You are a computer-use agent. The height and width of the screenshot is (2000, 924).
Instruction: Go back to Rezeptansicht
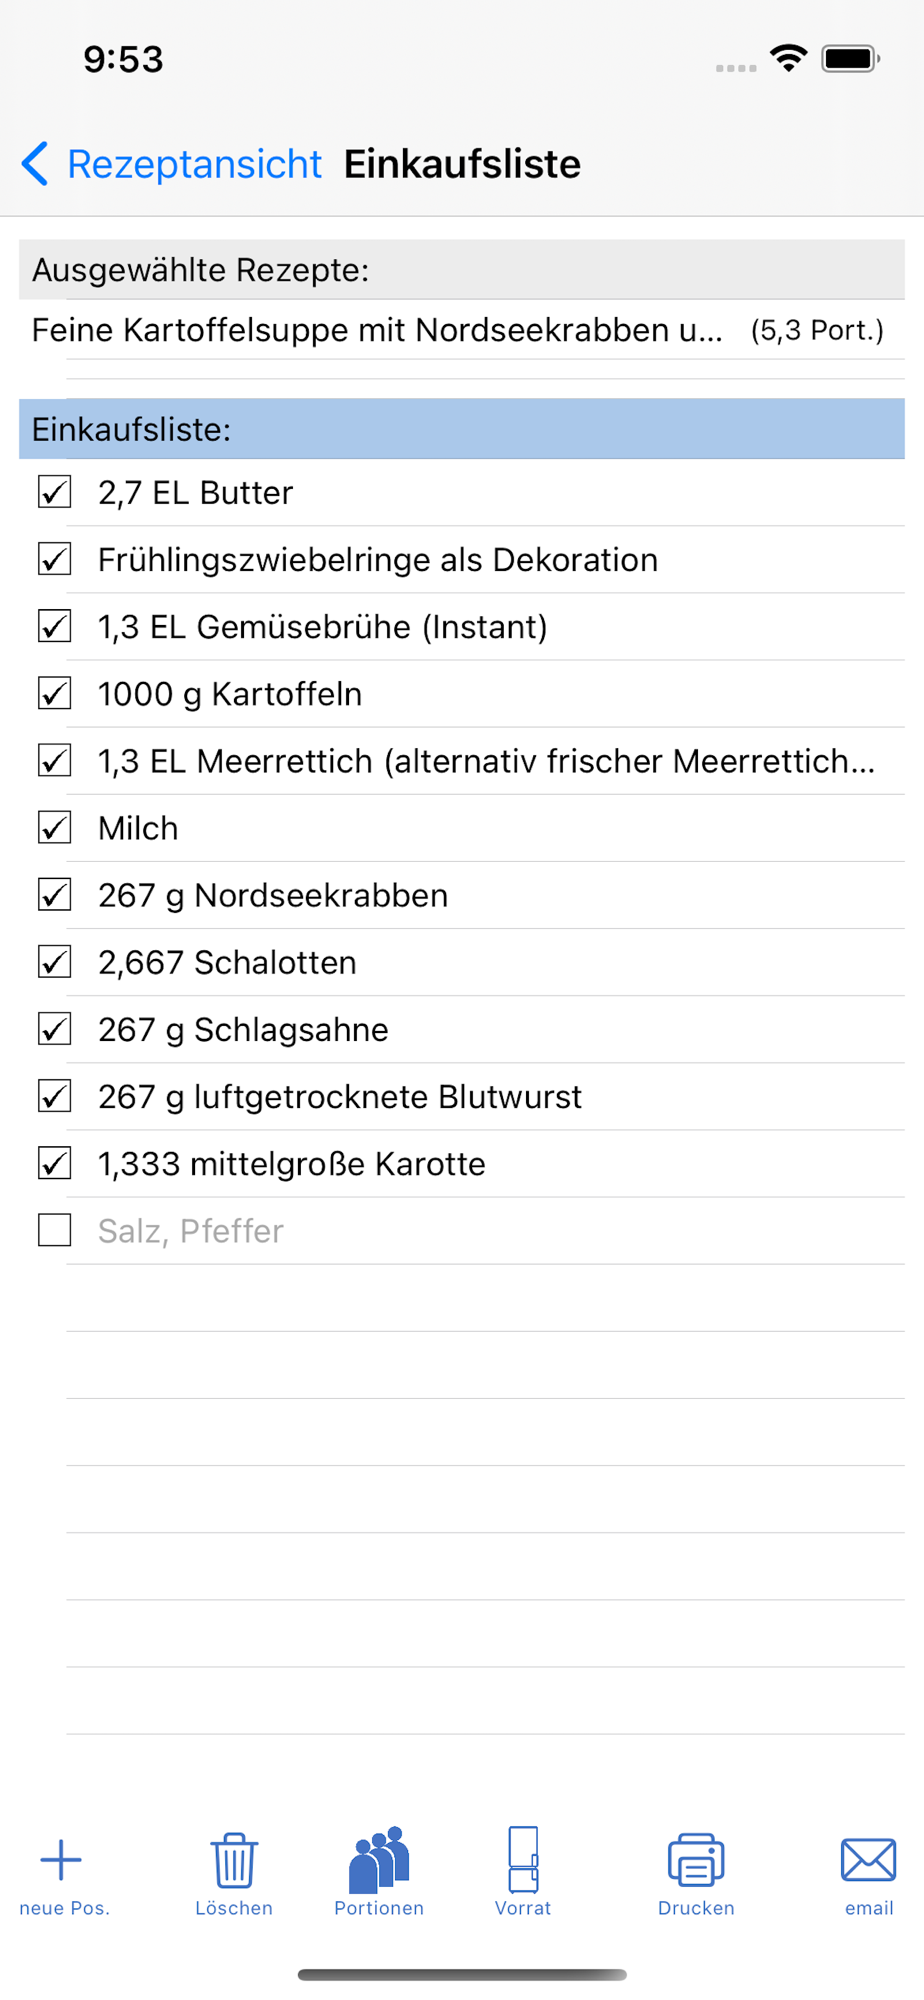pos(194,164)
